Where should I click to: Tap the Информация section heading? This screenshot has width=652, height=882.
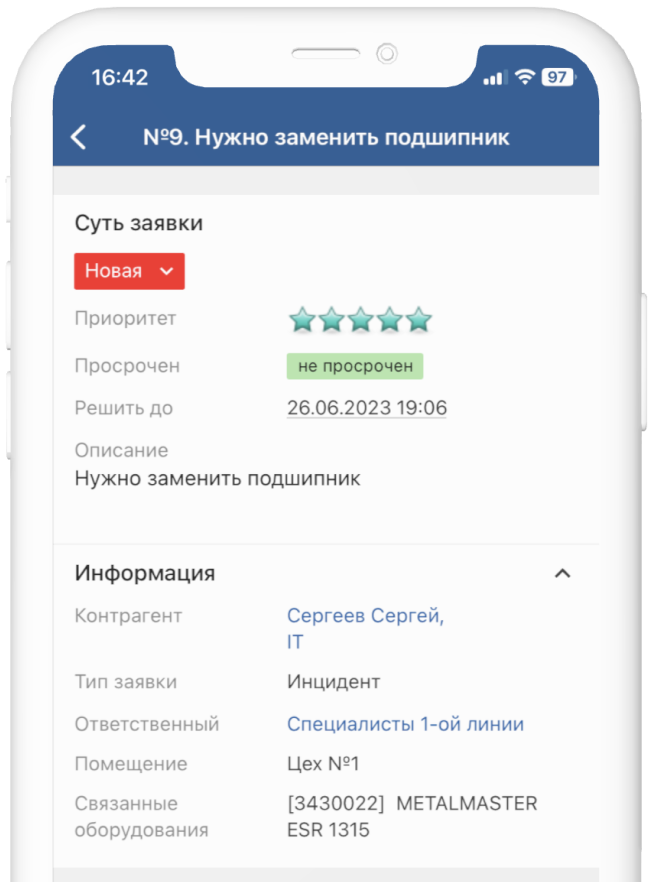pyautogui.click(x=145, y=573)
